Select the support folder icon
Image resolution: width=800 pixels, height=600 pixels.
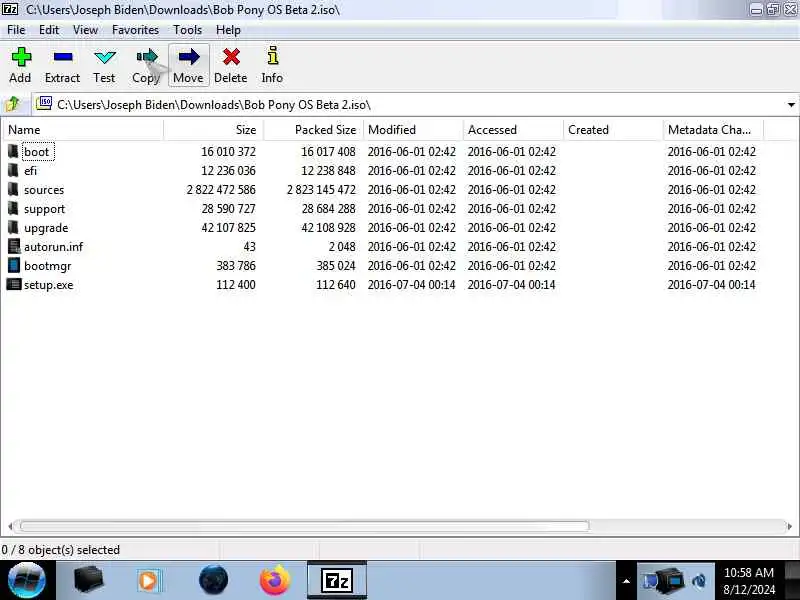(13, 208)
